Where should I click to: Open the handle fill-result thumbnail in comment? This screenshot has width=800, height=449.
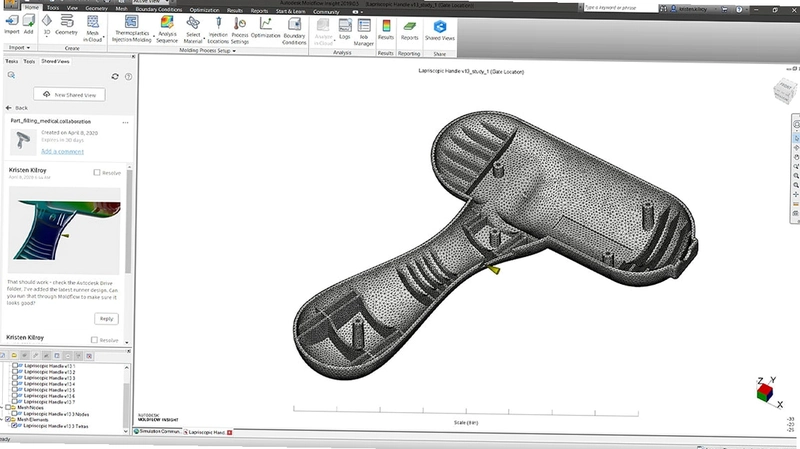pos(65,231)
